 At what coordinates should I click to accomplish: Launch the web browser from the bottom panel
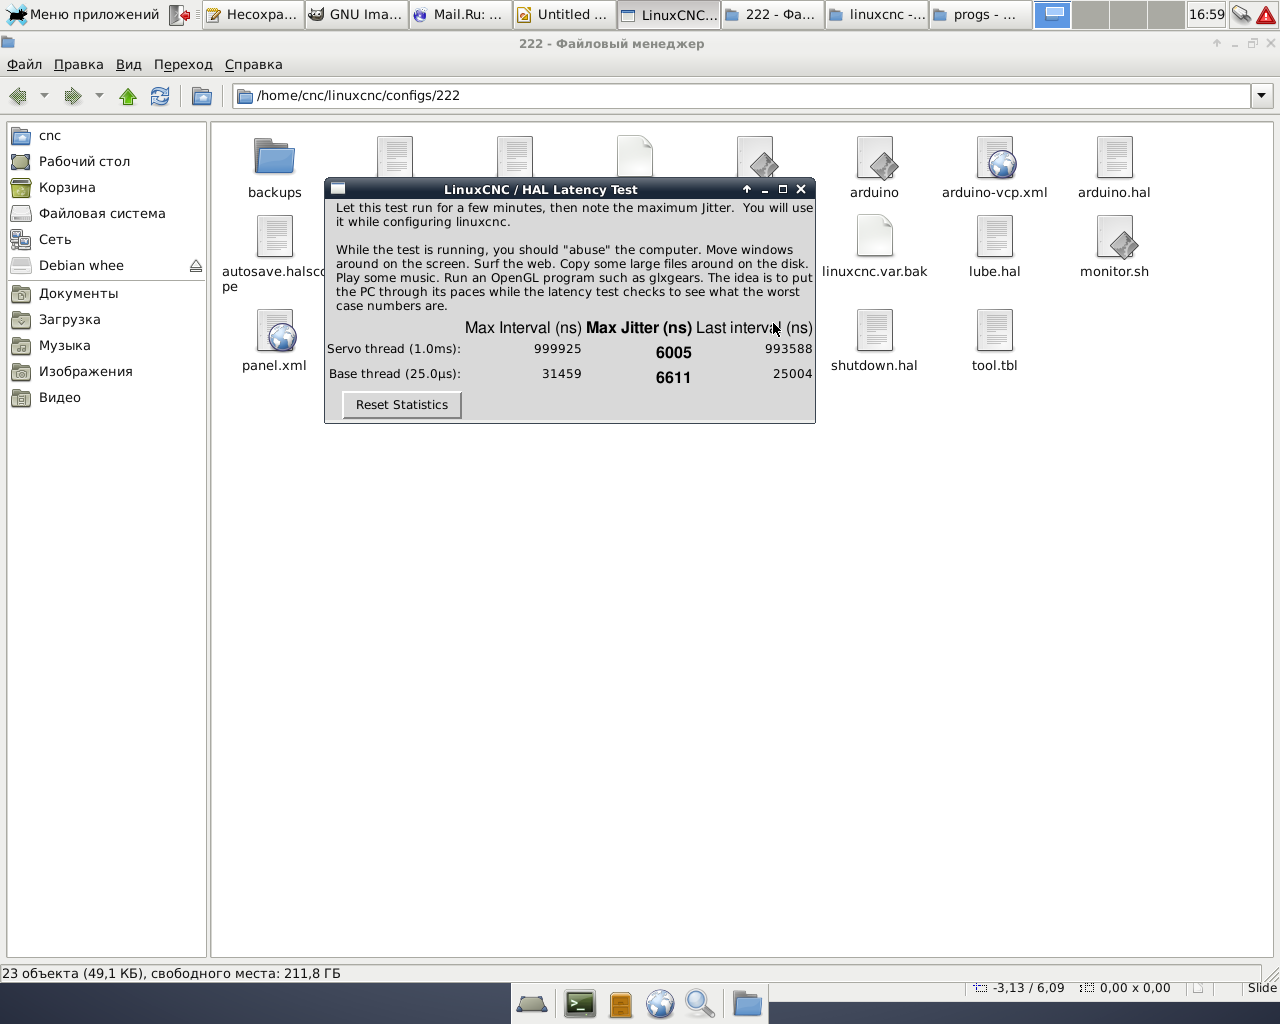click(660, 1004)
